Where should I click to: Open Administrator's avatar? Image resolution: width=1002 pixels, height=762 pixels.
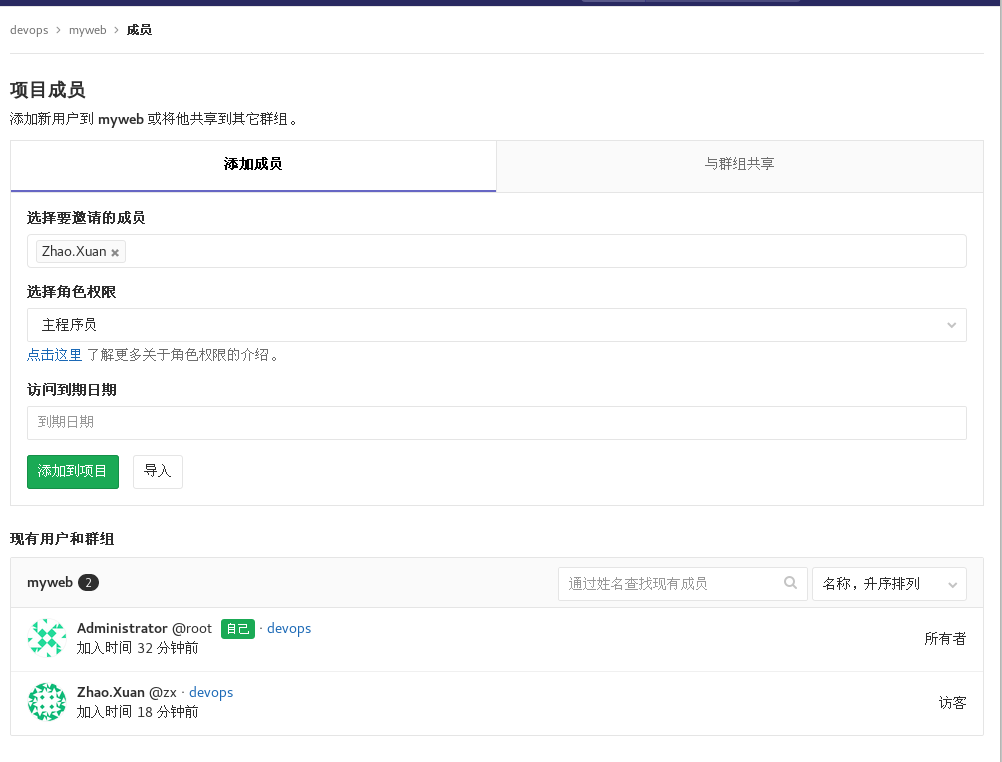coord(47,638)
